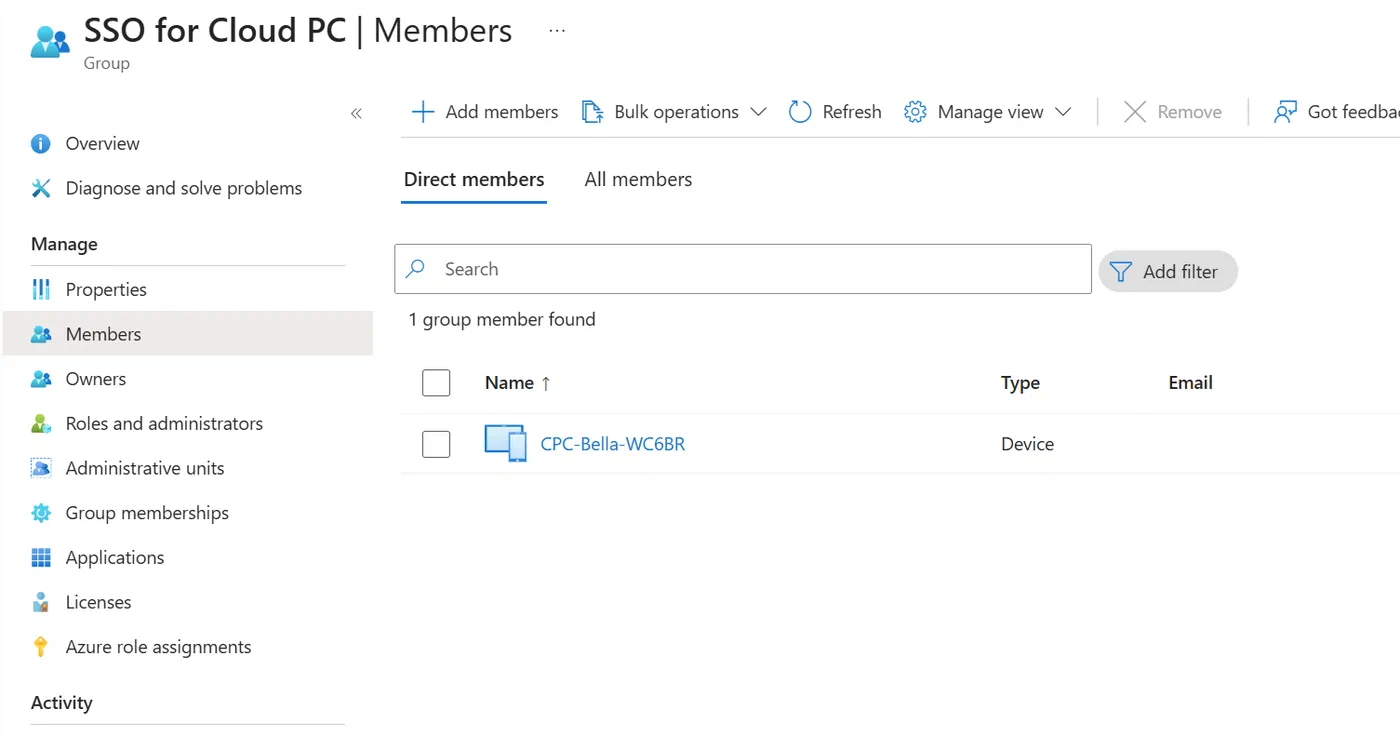Click the Device type cell
This screenshot has height=736, width=1400.
tap(1027, 444)
